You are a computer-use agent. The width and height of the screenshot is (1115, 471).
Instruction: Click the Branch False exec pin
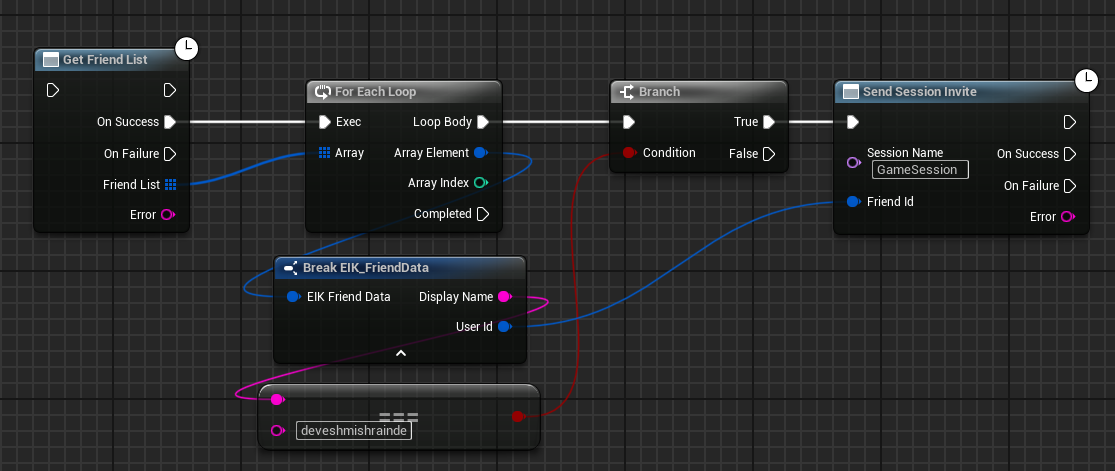[x=768, y=154]
